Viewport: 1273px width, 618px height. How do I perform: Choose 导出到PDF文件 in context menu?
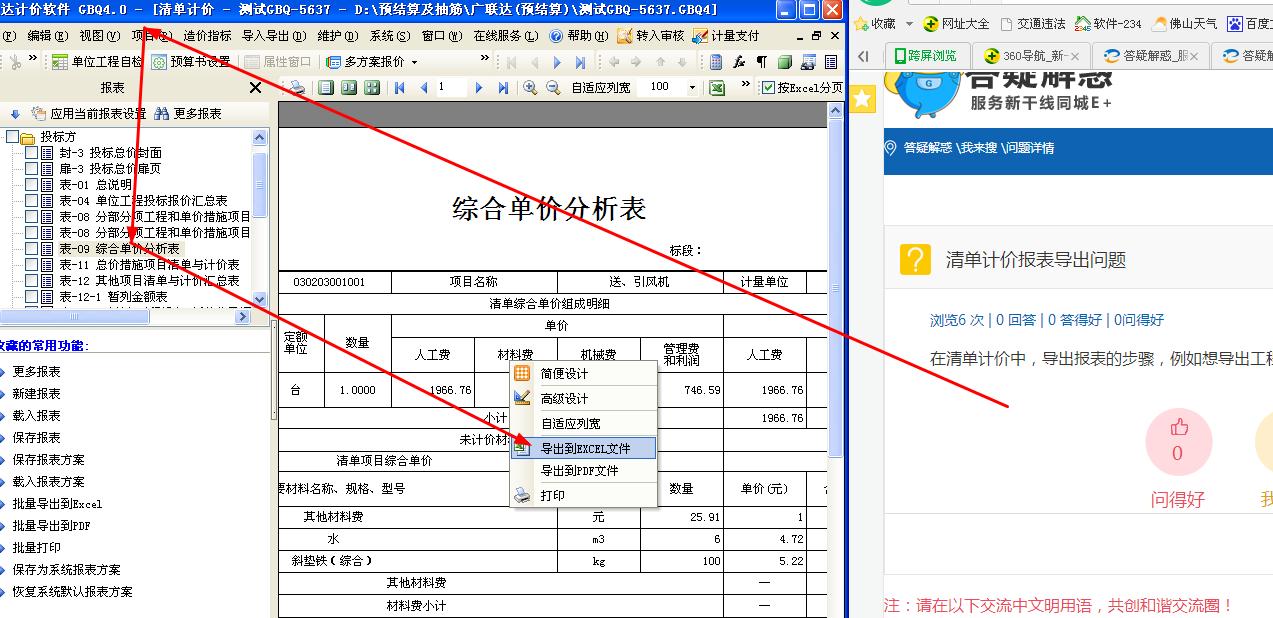(x=584, y=471)
